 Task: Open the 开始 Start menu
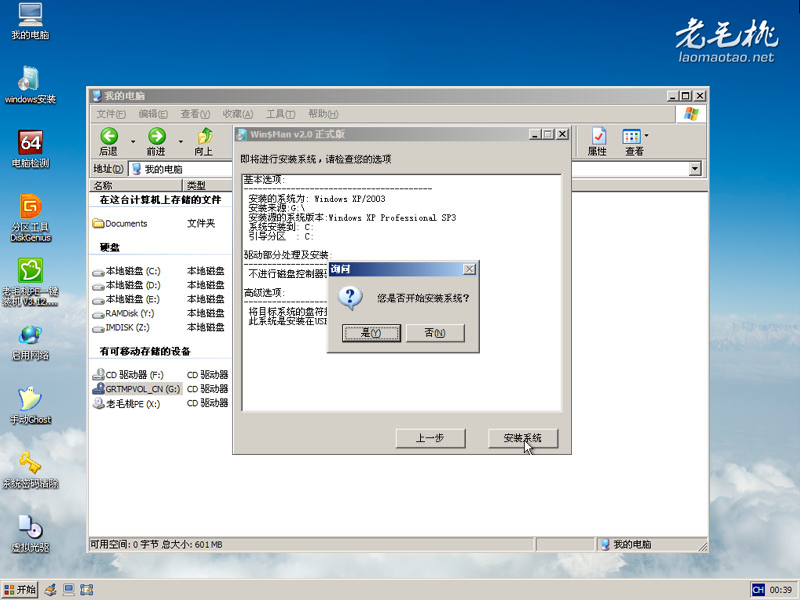[x=20, y=590]
